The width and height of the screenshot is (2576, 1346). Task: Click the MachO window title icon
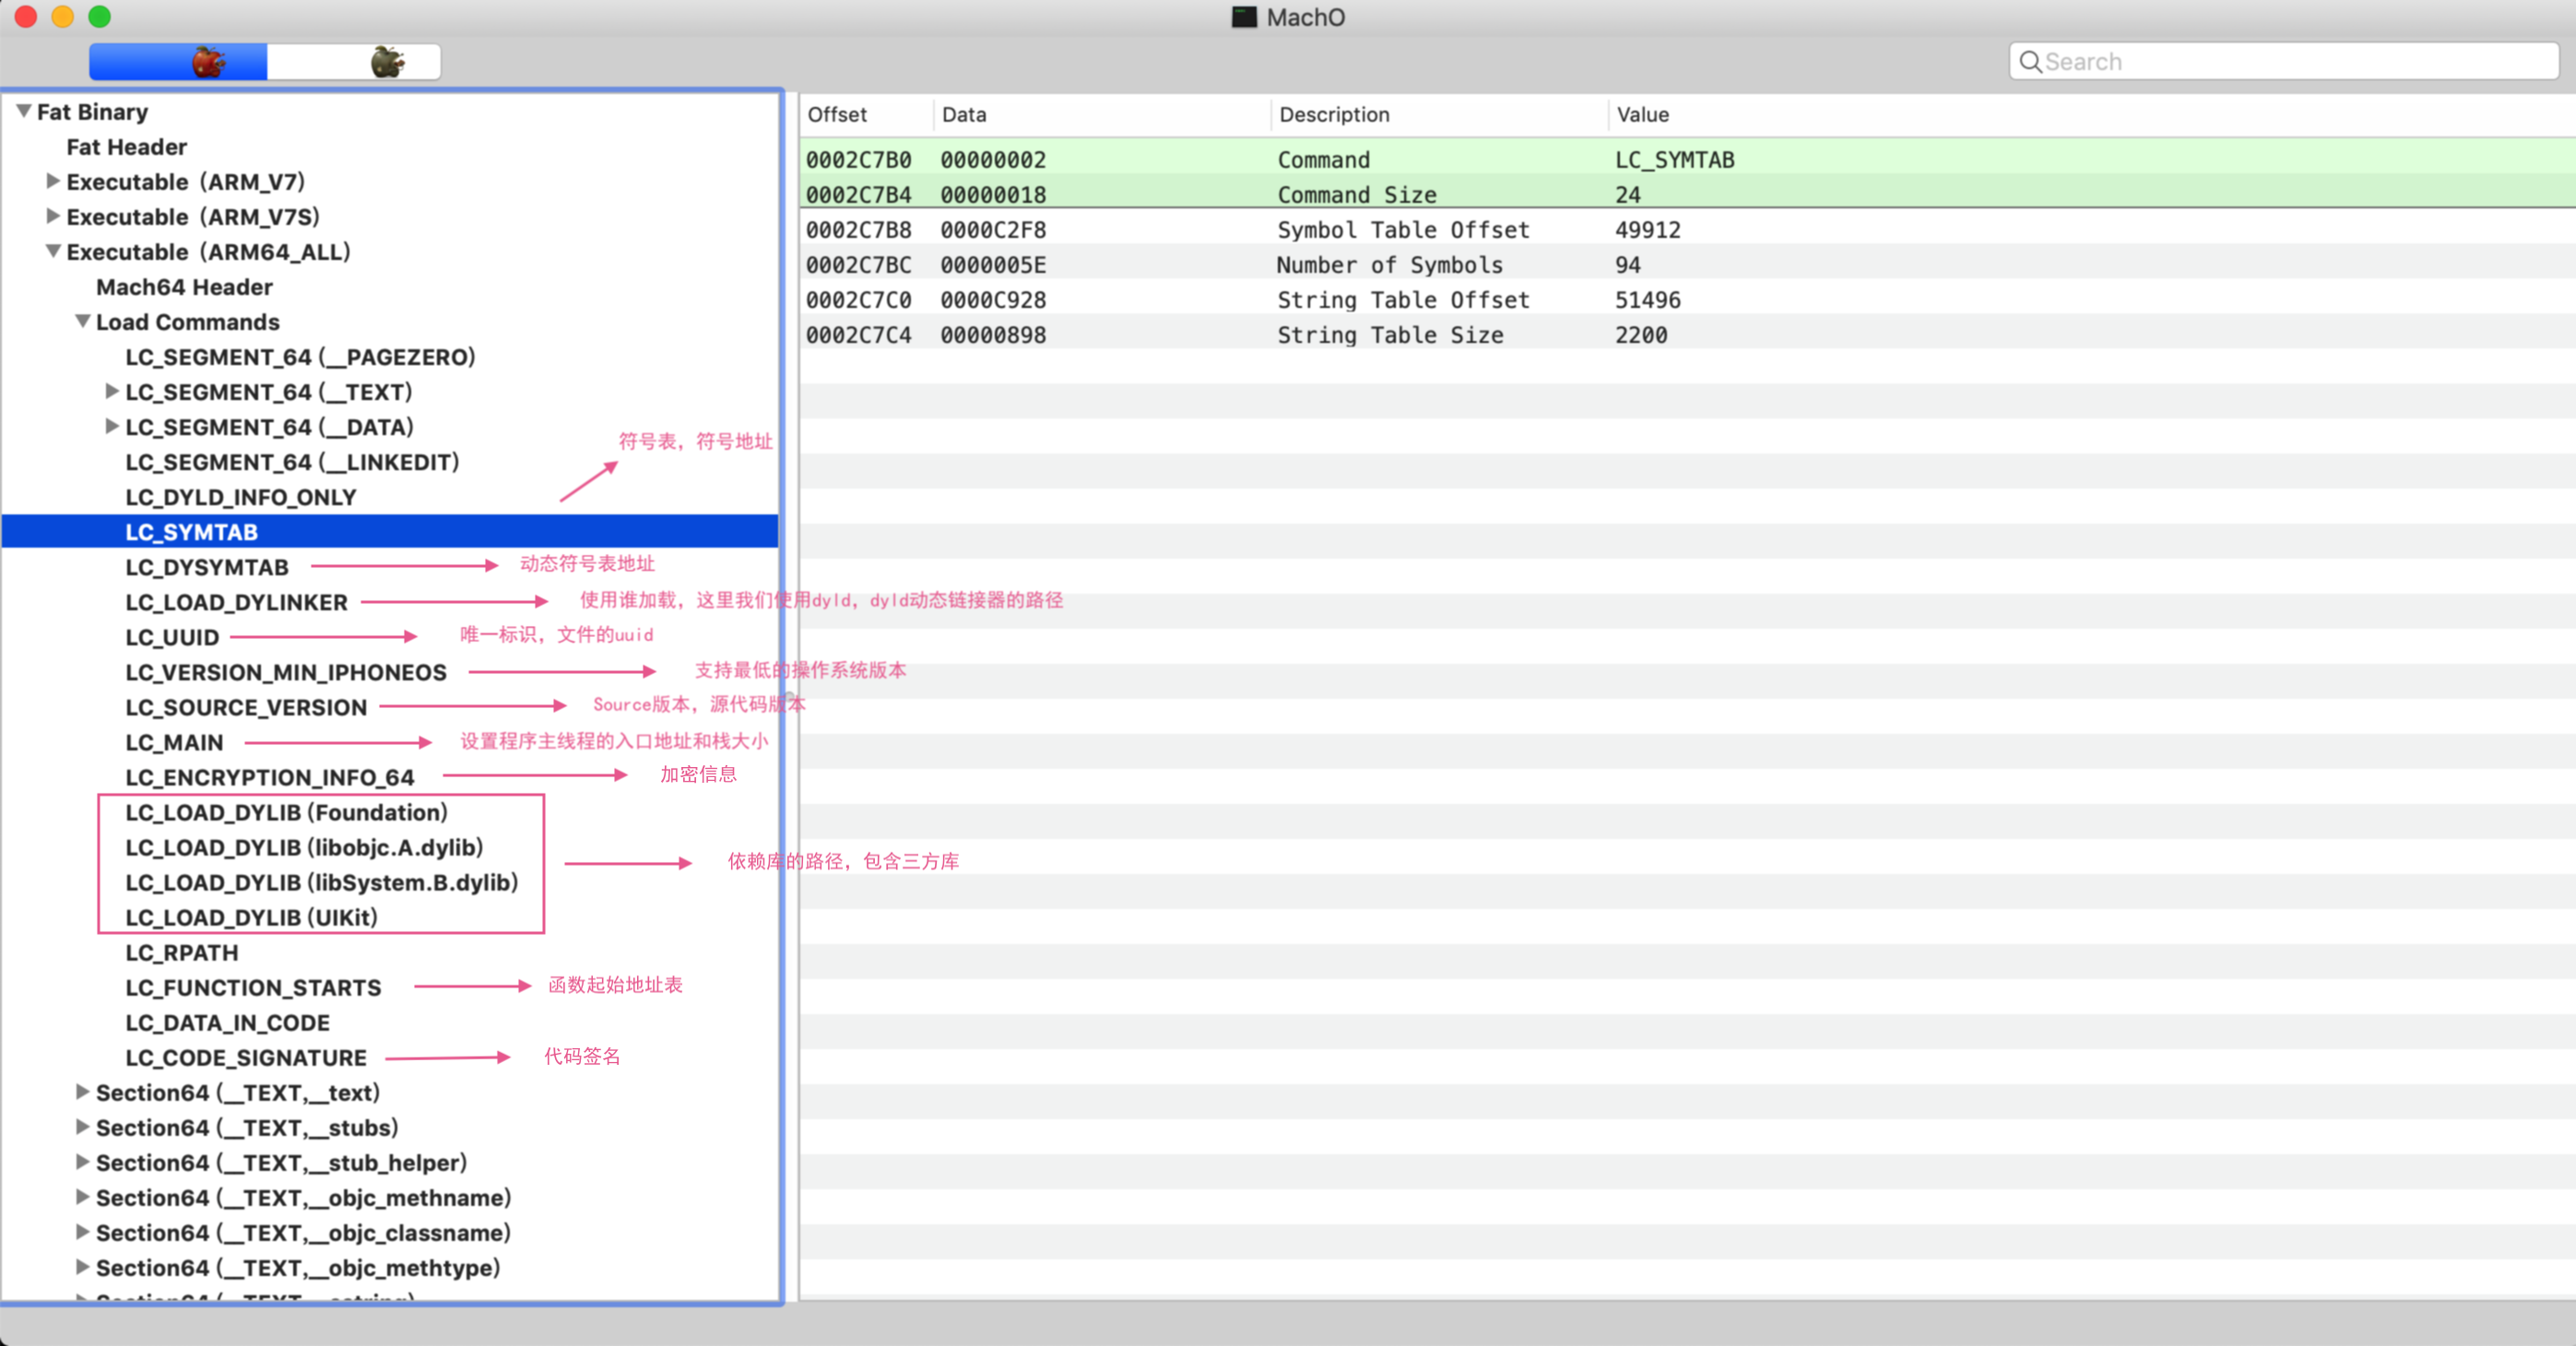[1243, 17]
